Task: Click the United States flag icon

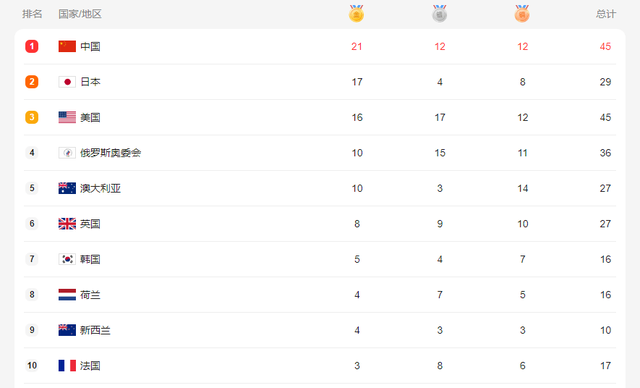Action: point(67,118)
